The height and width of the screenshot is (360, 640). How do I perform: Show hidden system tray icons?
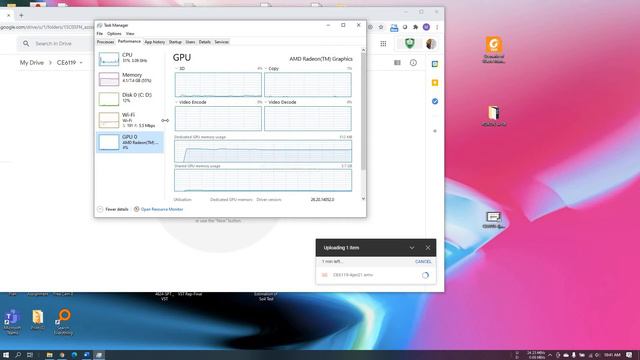(550, 355)
